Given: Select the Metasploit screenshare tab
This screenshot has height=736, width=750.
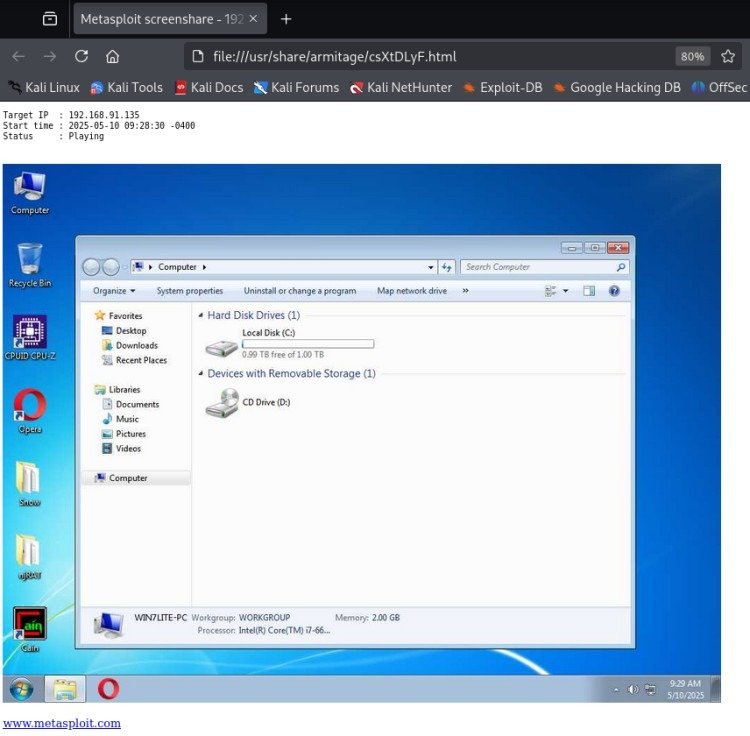Looking at the screenshot, I should 170,19.
